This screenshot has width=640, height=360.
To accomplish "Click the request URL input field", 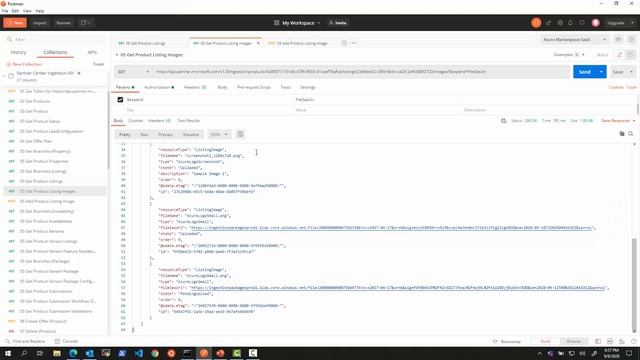I will (361, 72).
